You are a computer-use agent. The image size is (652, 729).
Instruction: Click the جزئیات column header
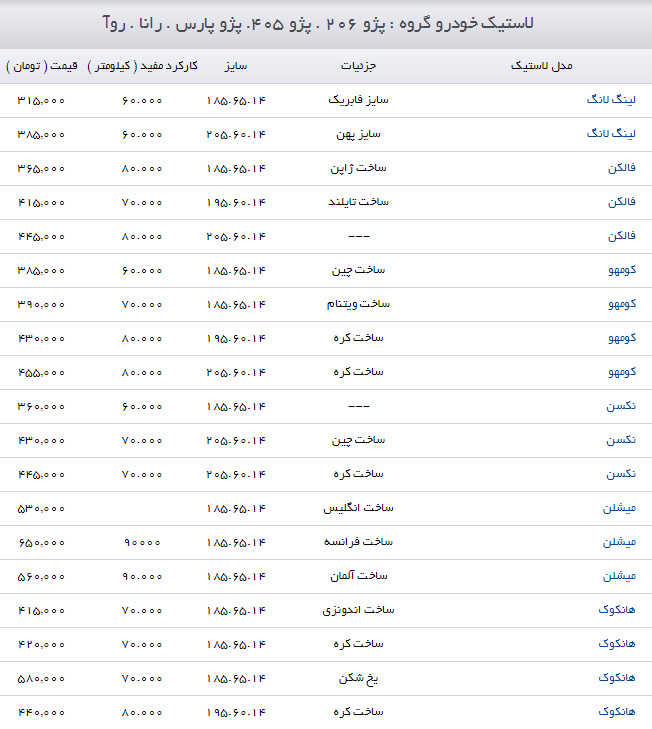point(358,66)
